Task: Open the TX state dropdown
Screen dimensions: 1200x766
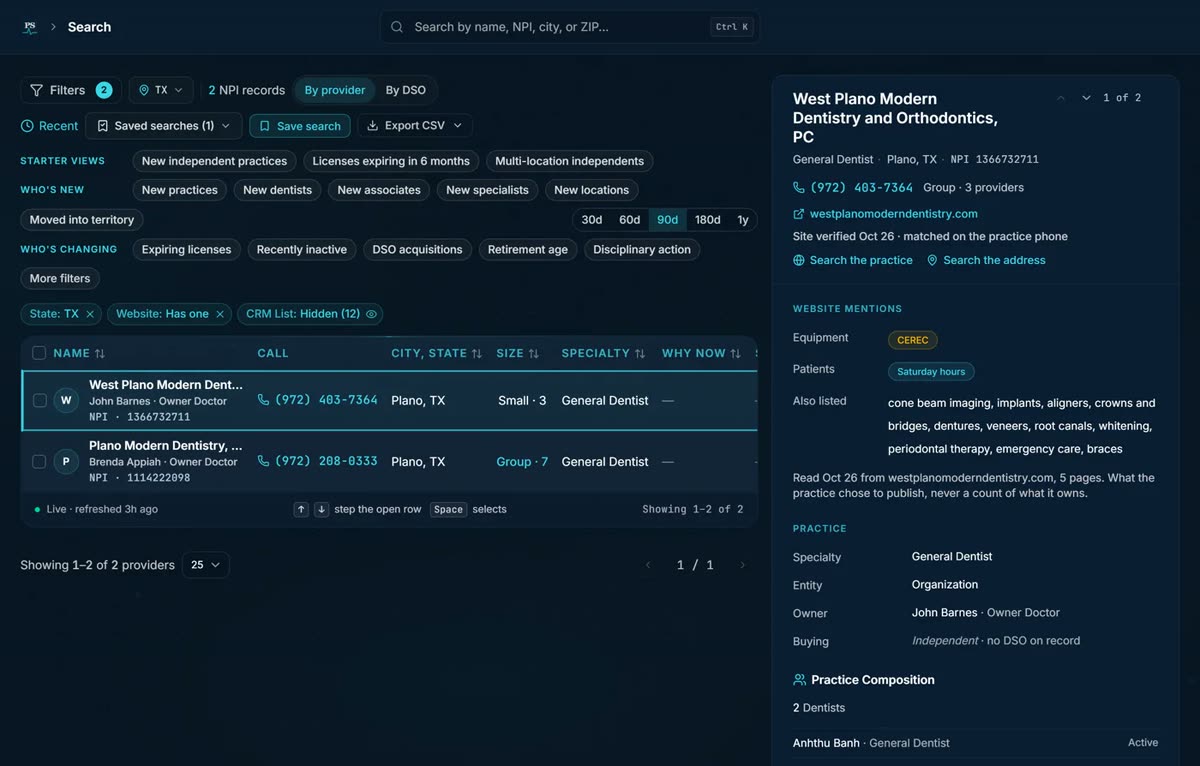Action: [x=162, y=90]
